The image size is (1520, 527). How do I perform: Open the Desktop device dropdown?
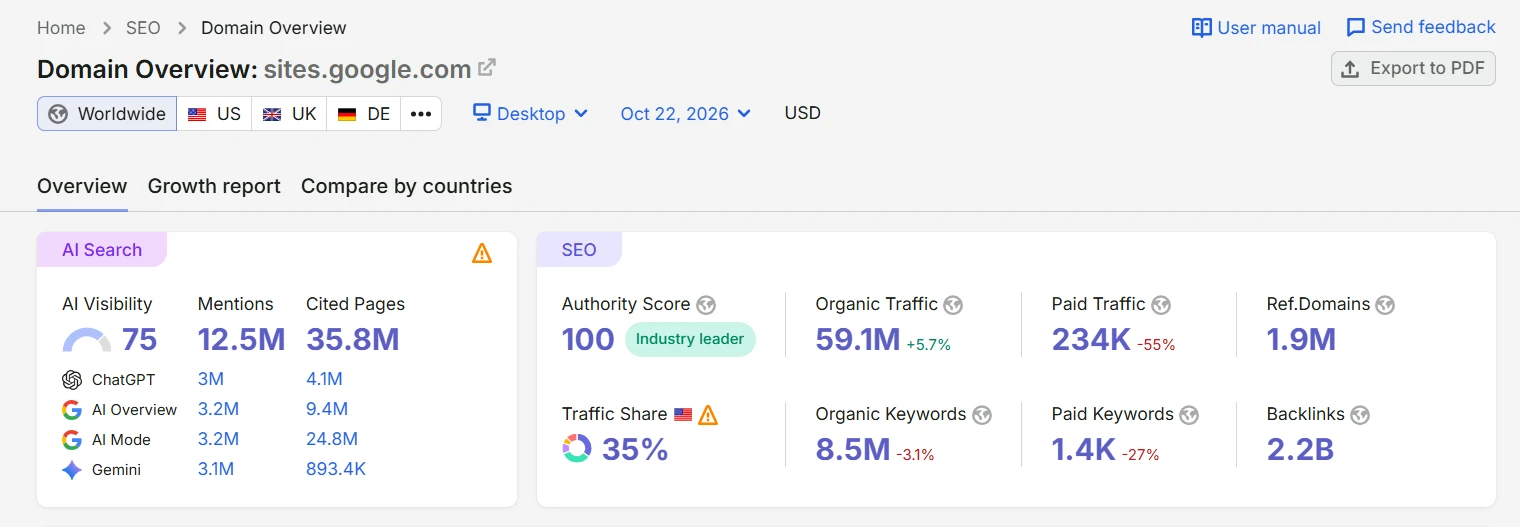530,114
